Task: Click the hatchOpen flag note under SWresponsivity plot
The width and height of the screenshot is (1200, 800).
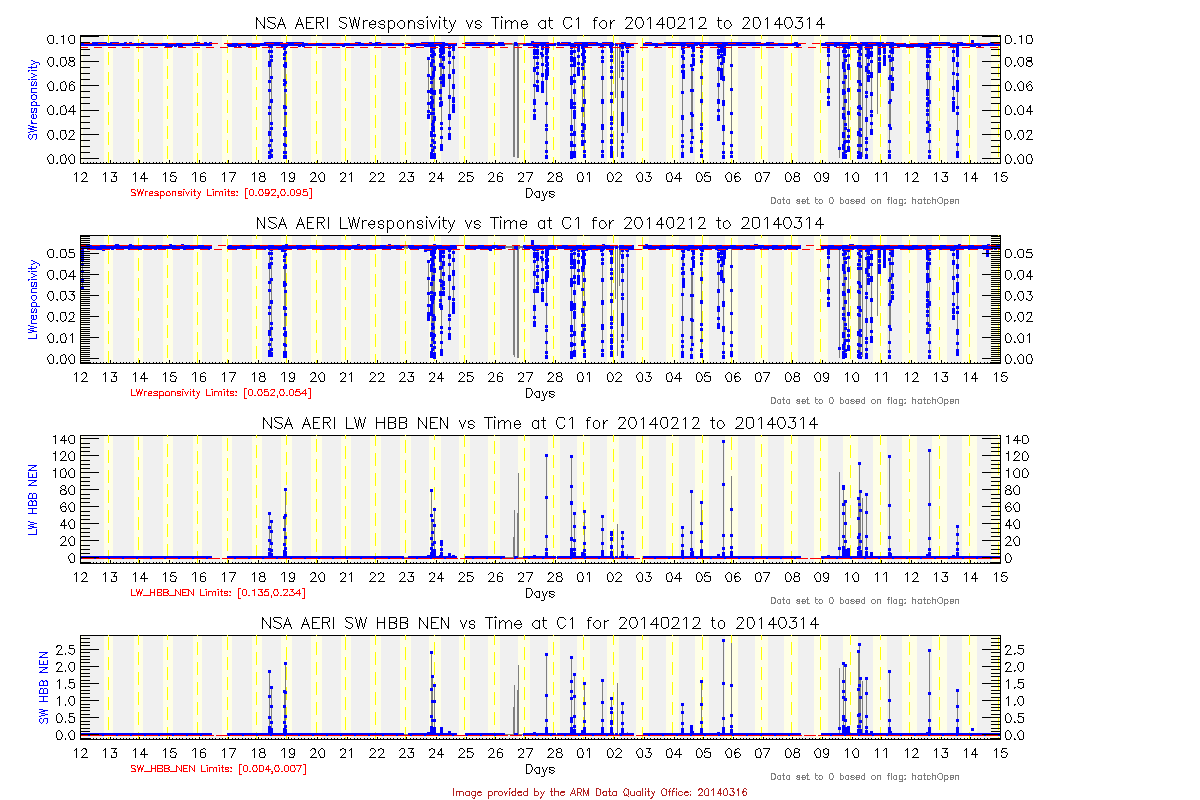Action: pos(864,201)
